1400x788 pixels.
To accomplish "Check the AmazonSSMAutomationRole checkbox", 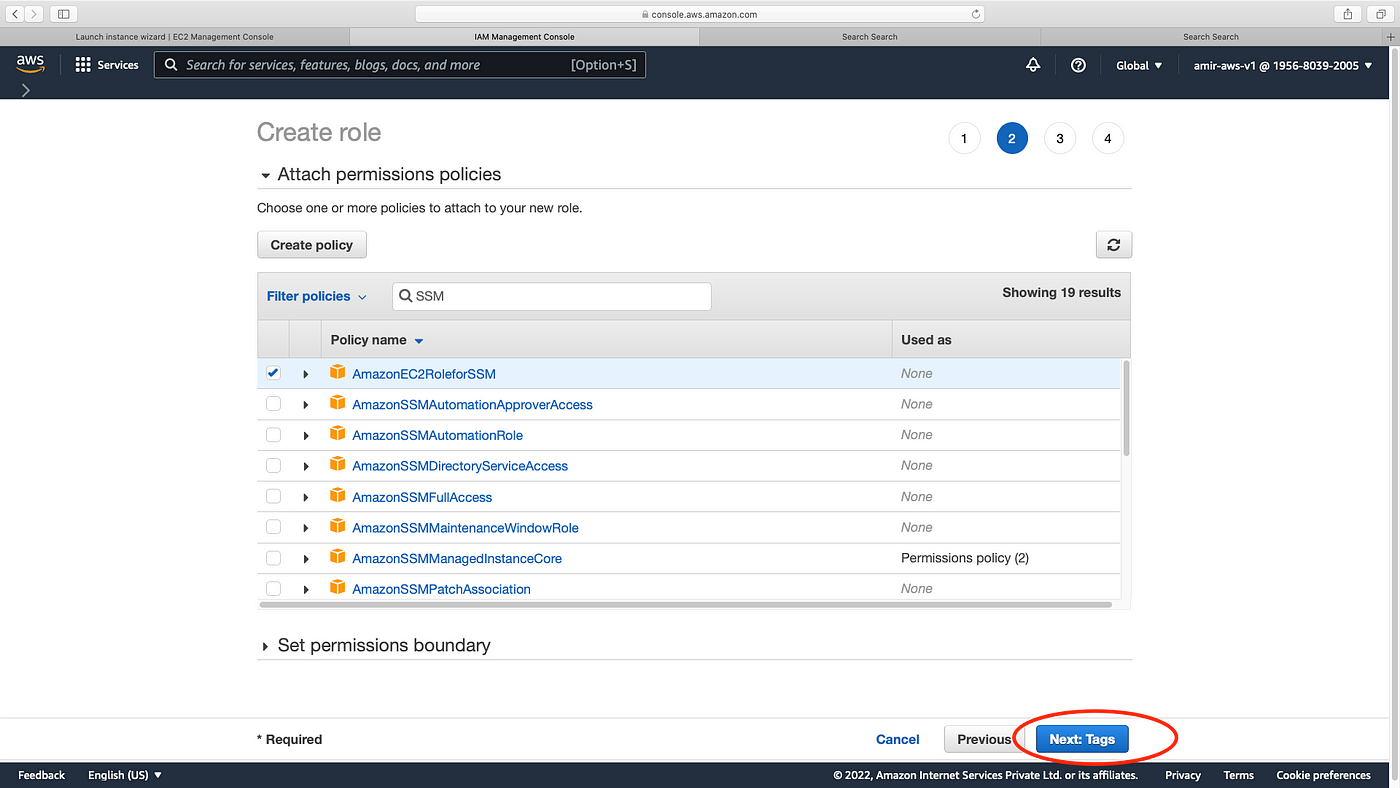I will click(273, 435).
